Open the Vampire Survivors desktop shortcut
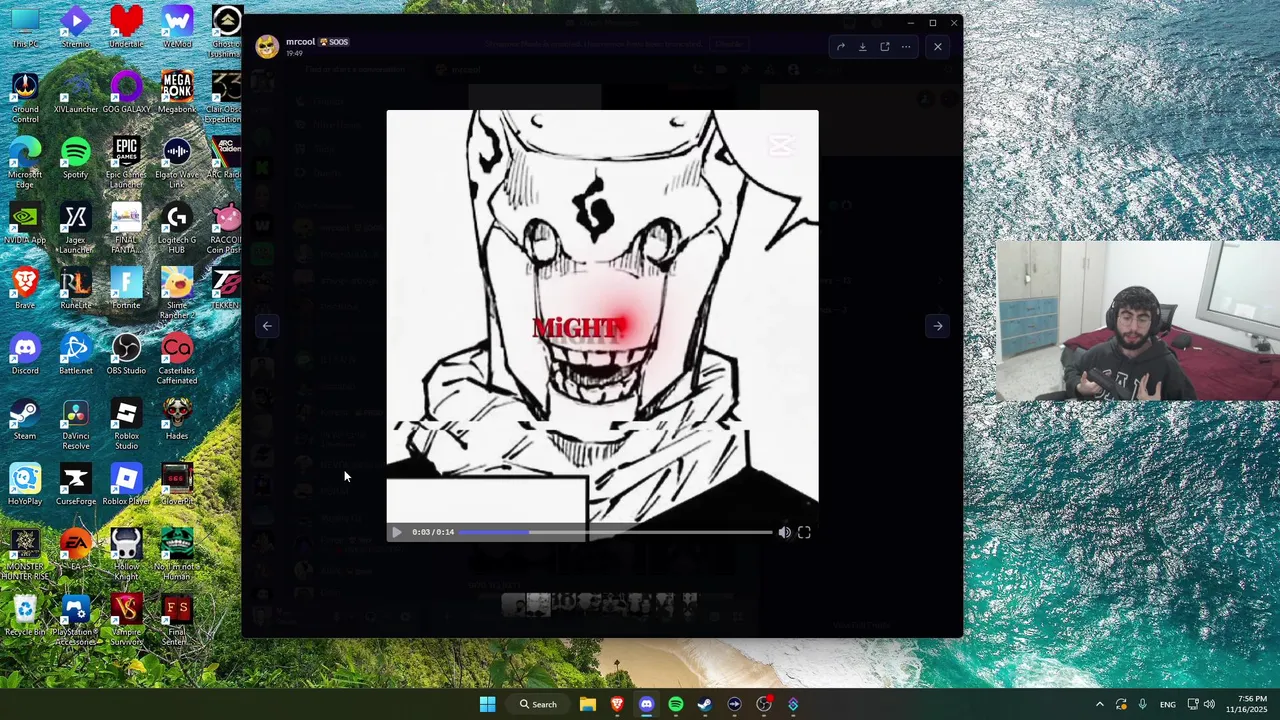 (126, 620)
